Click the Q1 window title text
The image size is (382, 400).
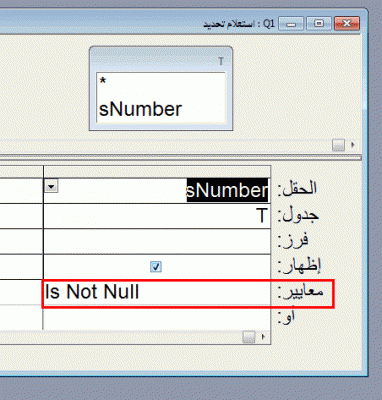[x=239, y=24]
